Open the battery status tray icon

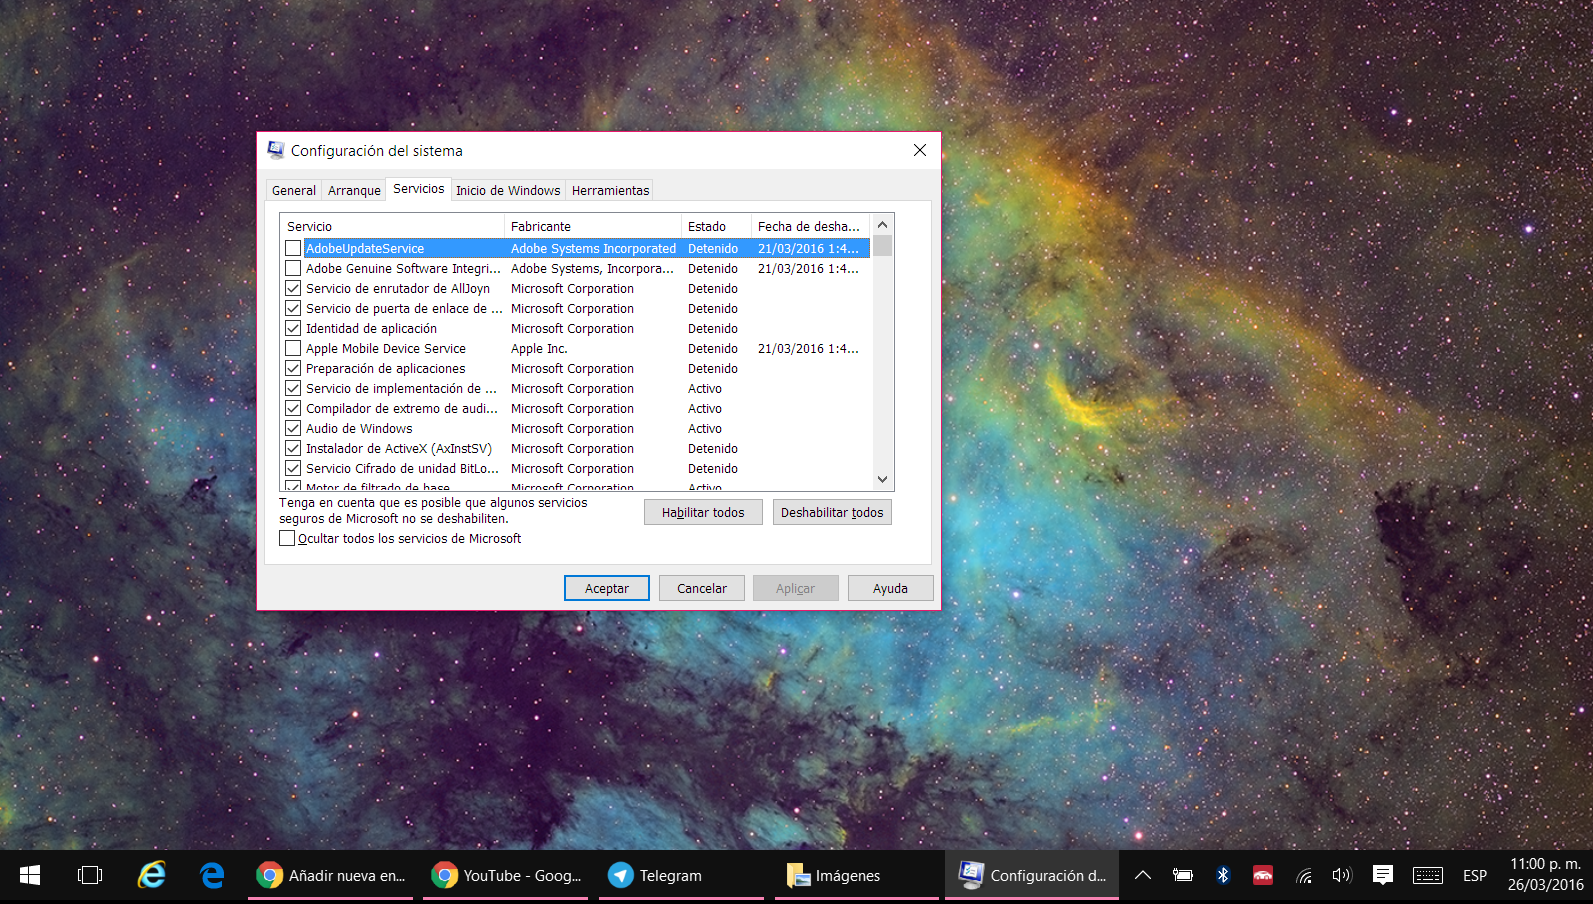coord(1183,875)
